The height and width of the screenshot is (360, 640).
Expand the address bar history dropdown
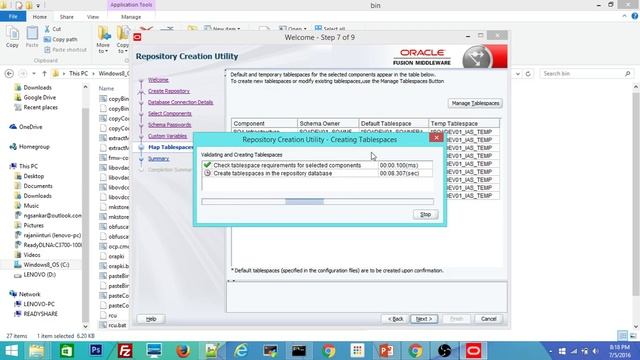coord(518,74)
